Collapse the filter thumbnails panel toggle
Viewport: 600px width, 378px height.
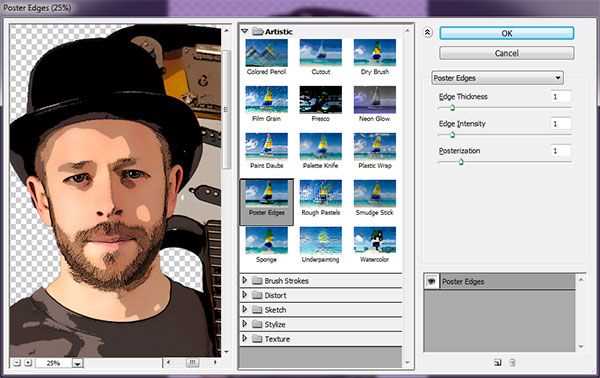click(x=427, y=33)
